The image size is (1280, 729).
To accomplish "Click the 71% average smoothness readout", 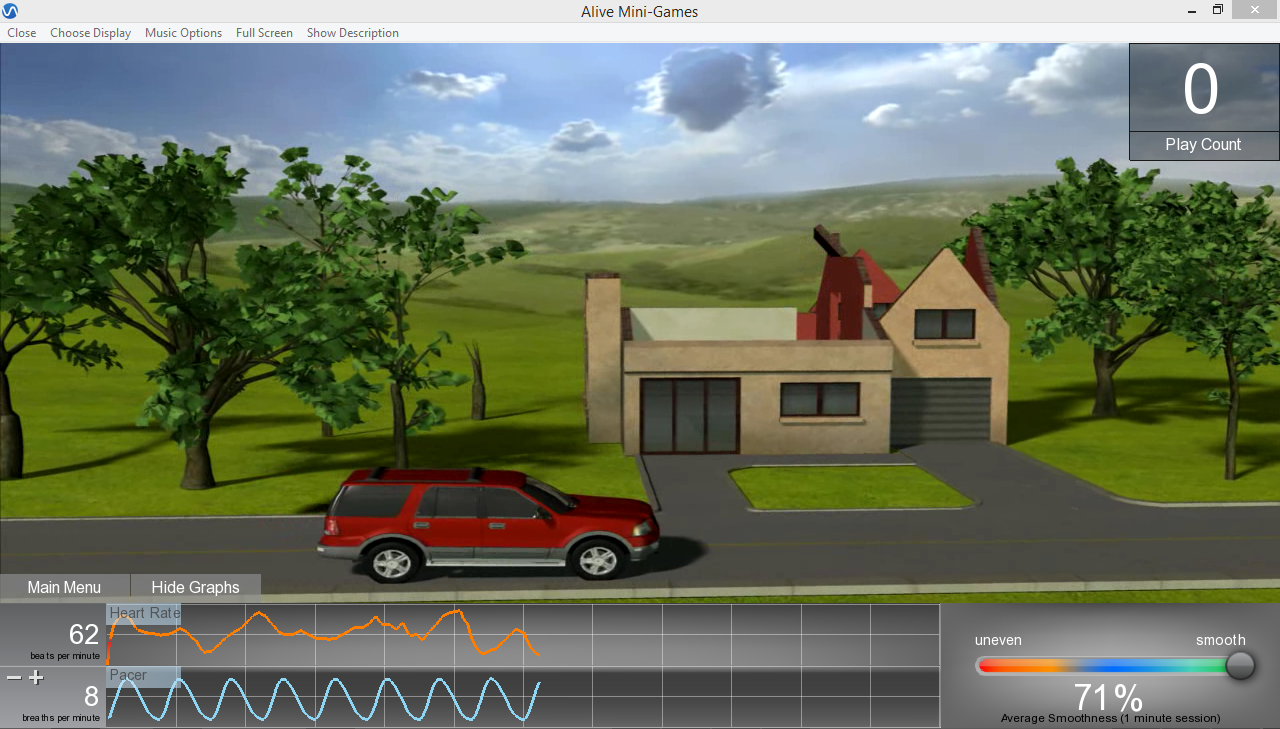I will point(1108,697).
